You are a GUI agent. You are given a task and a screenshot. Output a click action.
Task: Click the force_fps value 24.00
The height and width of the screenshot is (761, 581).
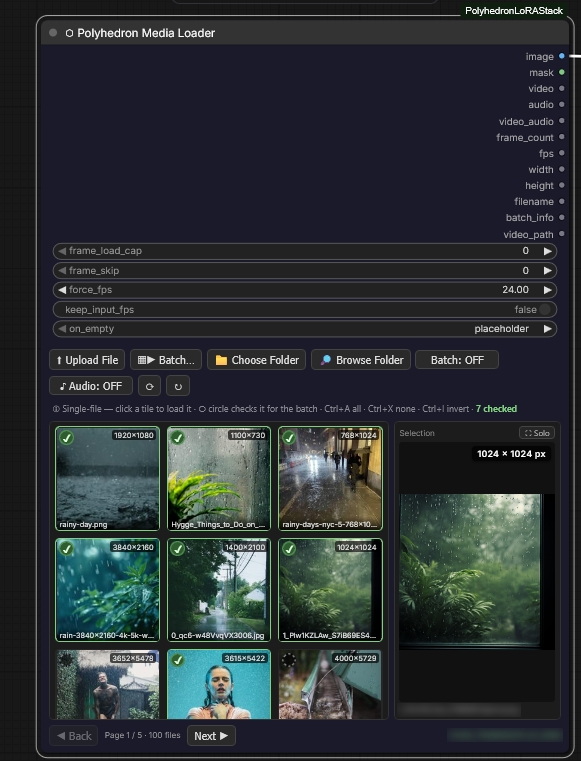[515, 290]
